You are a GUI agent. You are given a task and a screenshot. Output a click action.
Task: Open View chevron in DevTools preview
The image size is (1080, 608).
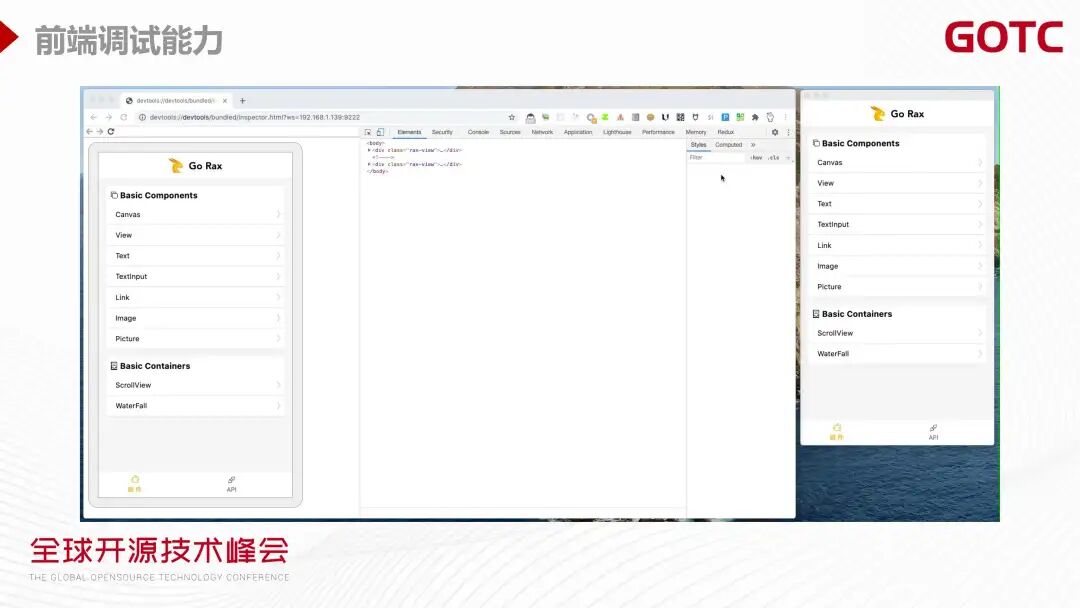coord(278,235)
